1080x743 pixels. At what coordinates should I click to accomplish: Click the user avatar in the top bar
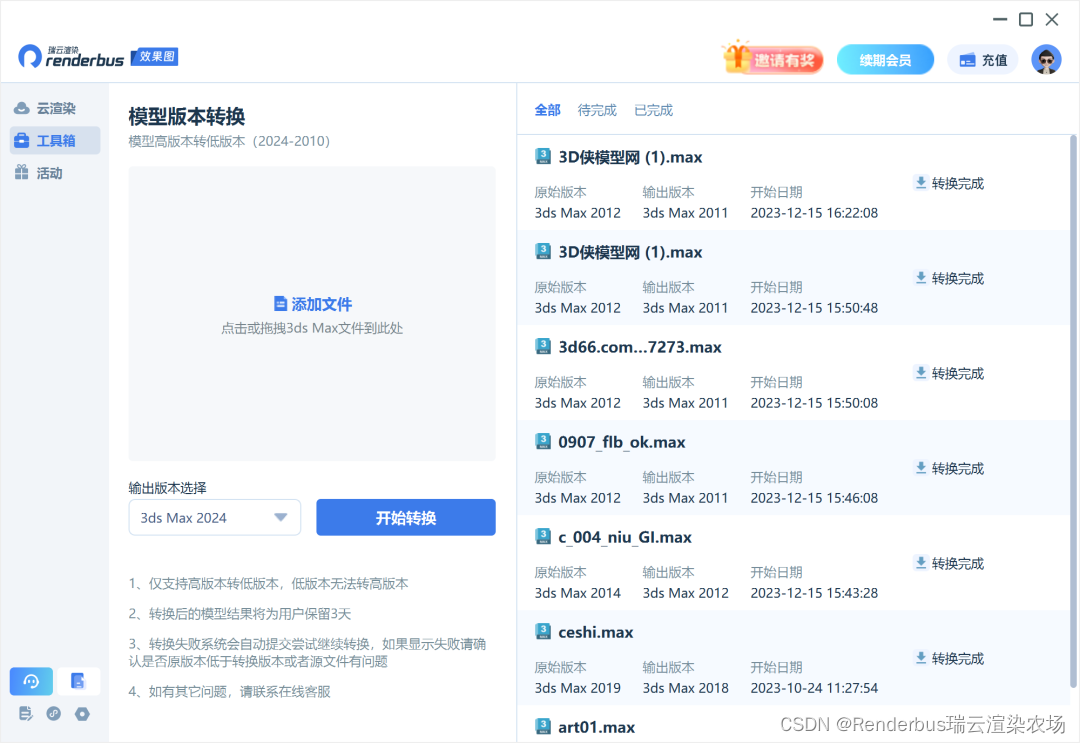point(1046,60)
